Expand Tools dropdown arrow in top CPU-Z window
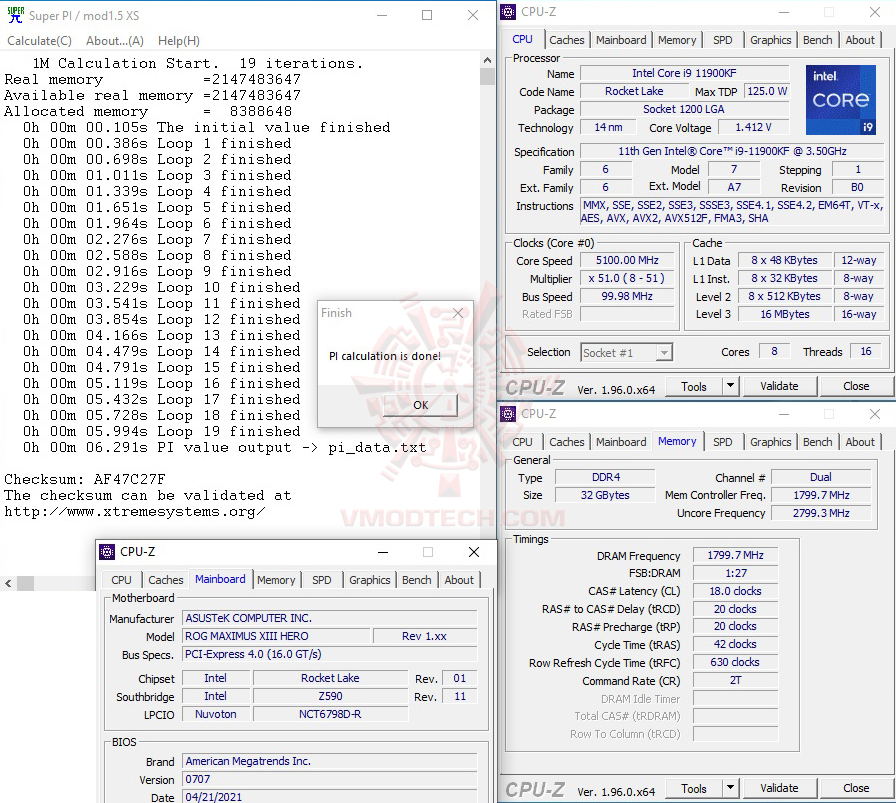896x803 pixels. [x=730, y=387]
